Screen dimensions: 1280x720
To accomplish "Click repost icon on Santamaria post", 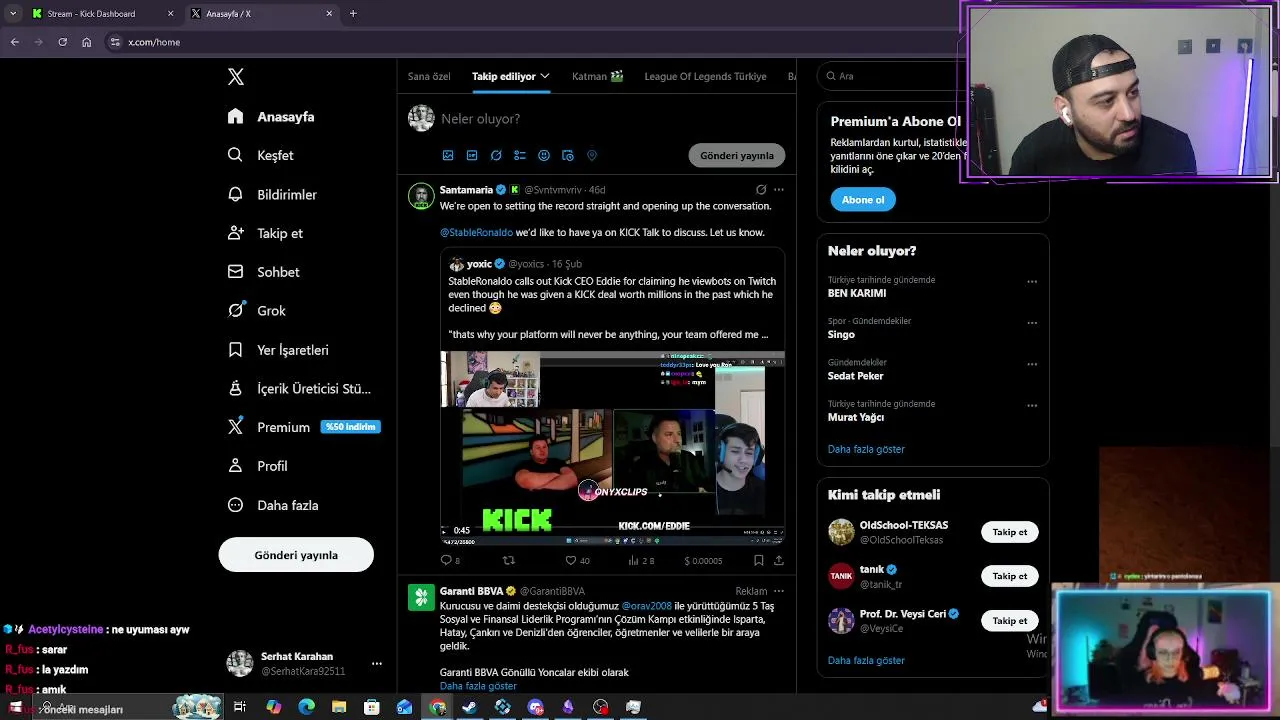I will tap(509, 561).
